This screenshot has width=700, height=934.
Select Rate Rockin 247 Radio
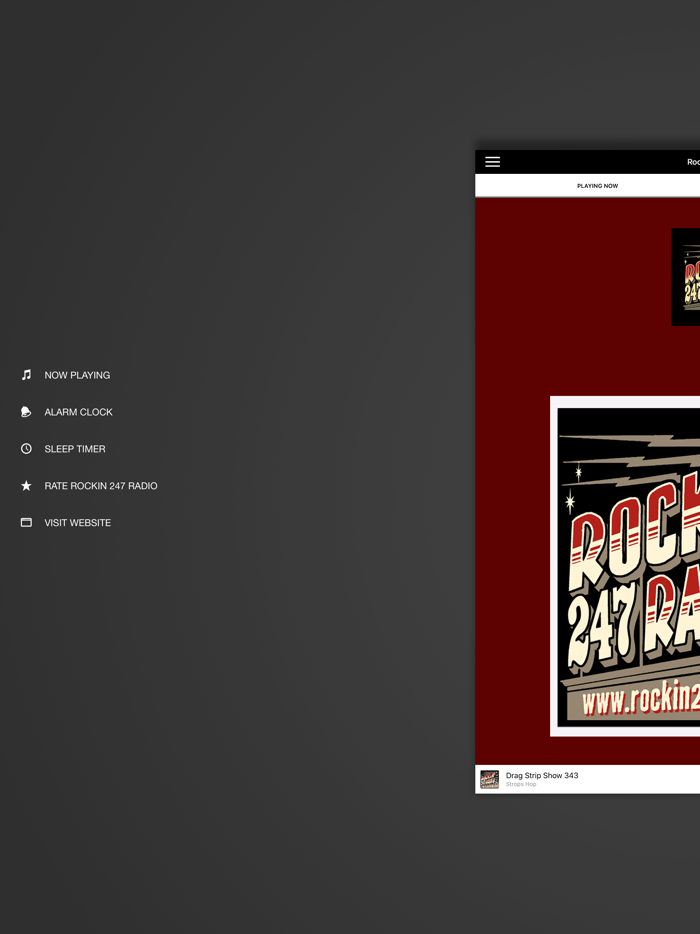coord(101,486)
